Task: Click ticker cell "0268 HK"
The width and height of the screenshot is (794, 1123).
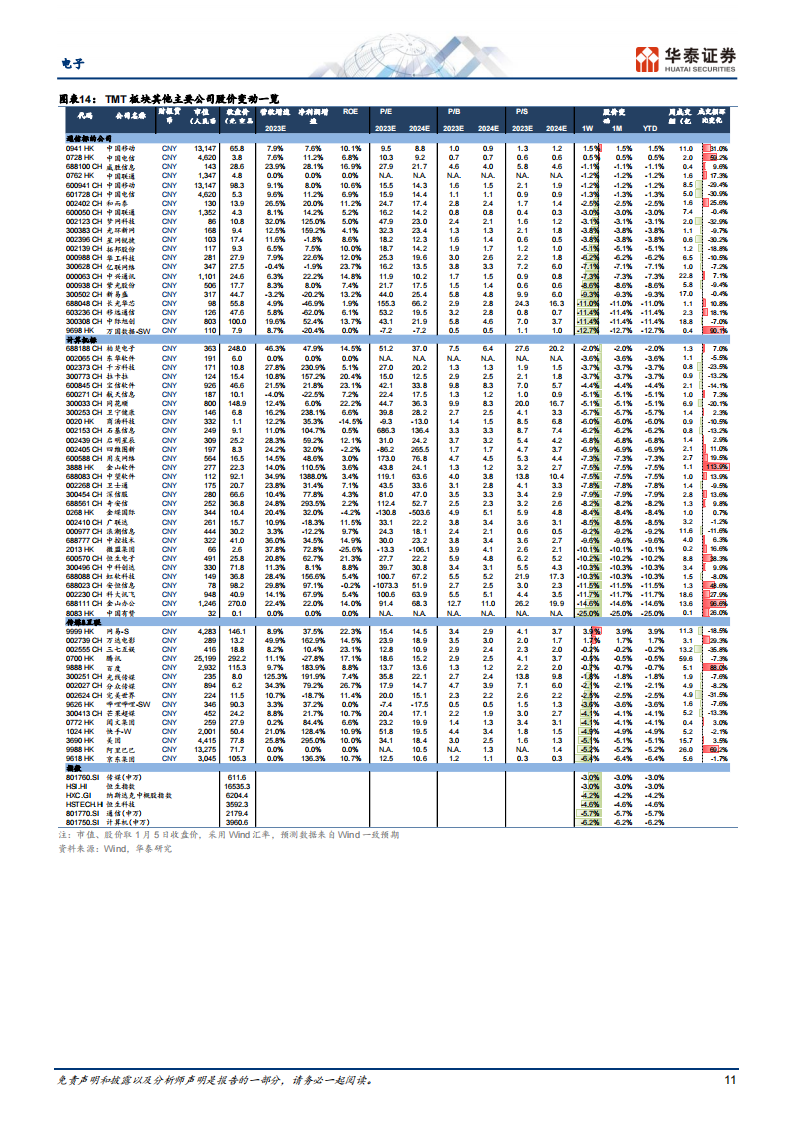Action: pos(79,513)
